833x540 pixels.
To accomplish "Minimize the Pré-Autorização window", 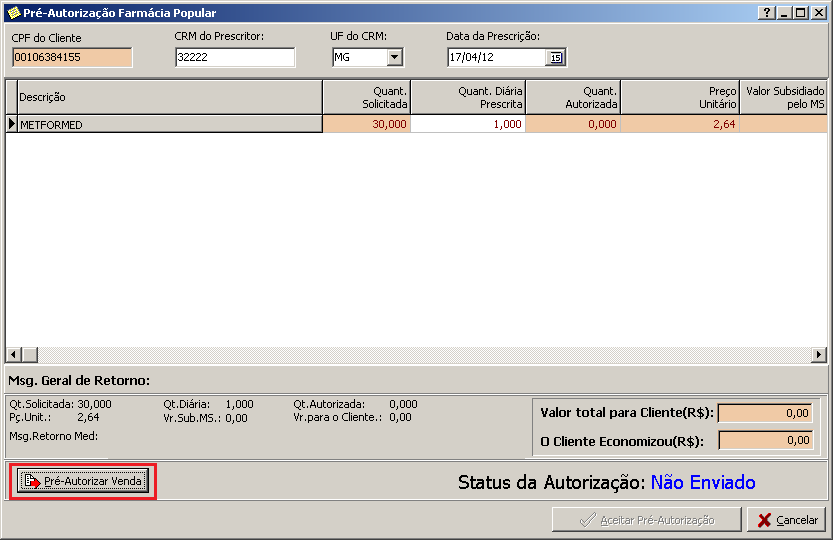I will pos(784,13).
